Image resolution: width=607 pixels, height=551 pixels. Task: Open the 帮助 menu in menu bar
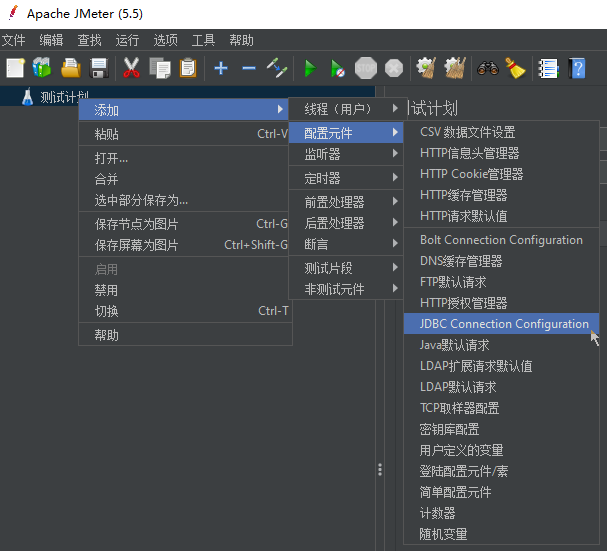pos(241,40)
